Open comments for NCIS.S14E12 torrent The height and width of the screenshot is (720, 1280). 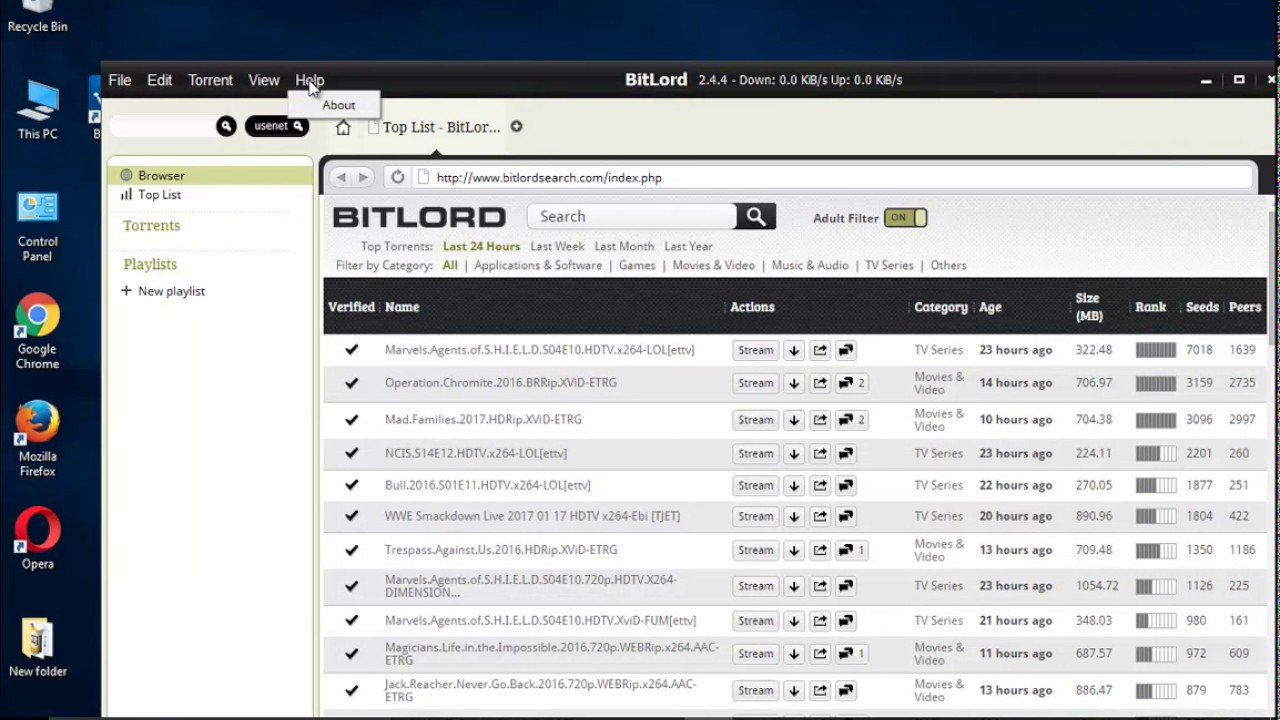(x=846, y=453)
